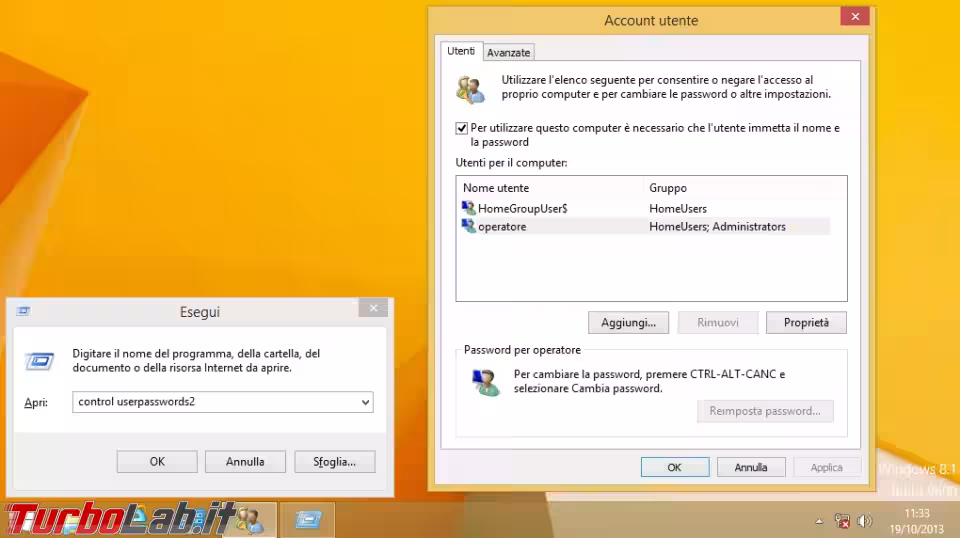Click the users icon in Account utente header
The image size is (960, 538).
tap(470, 89)
